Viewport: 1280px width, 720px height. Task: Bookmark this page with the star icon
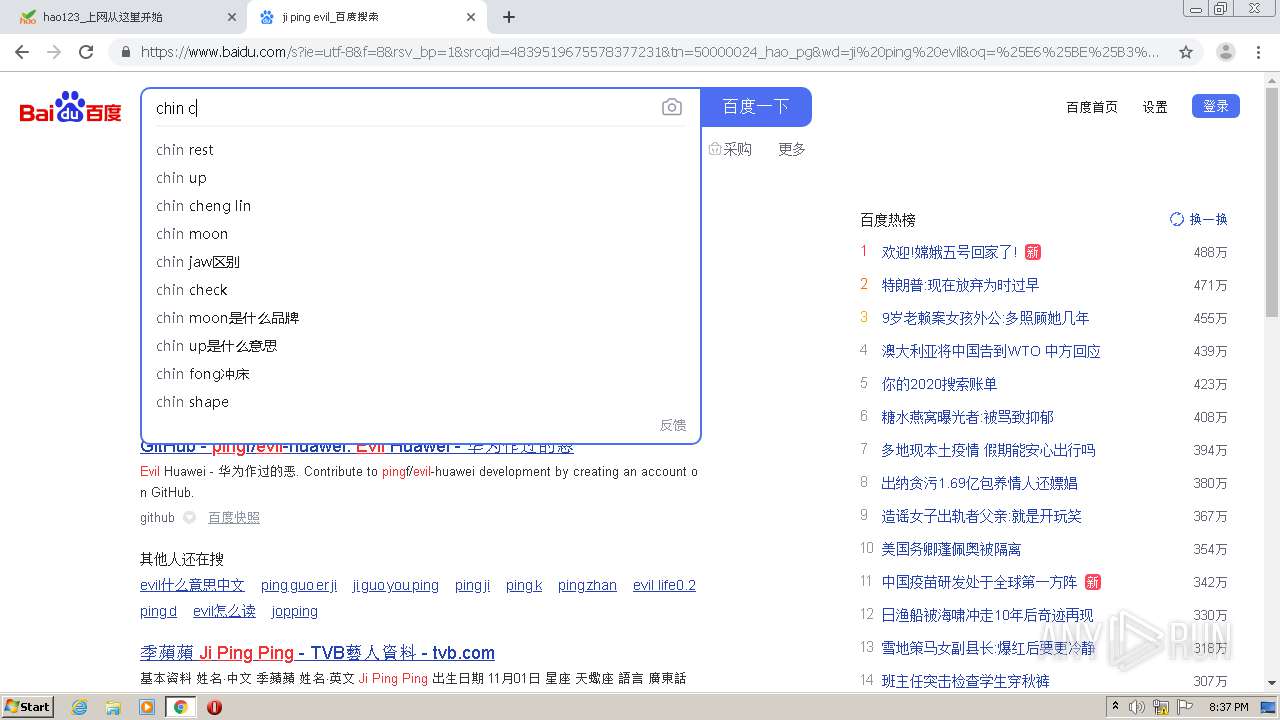[1186, 52]
